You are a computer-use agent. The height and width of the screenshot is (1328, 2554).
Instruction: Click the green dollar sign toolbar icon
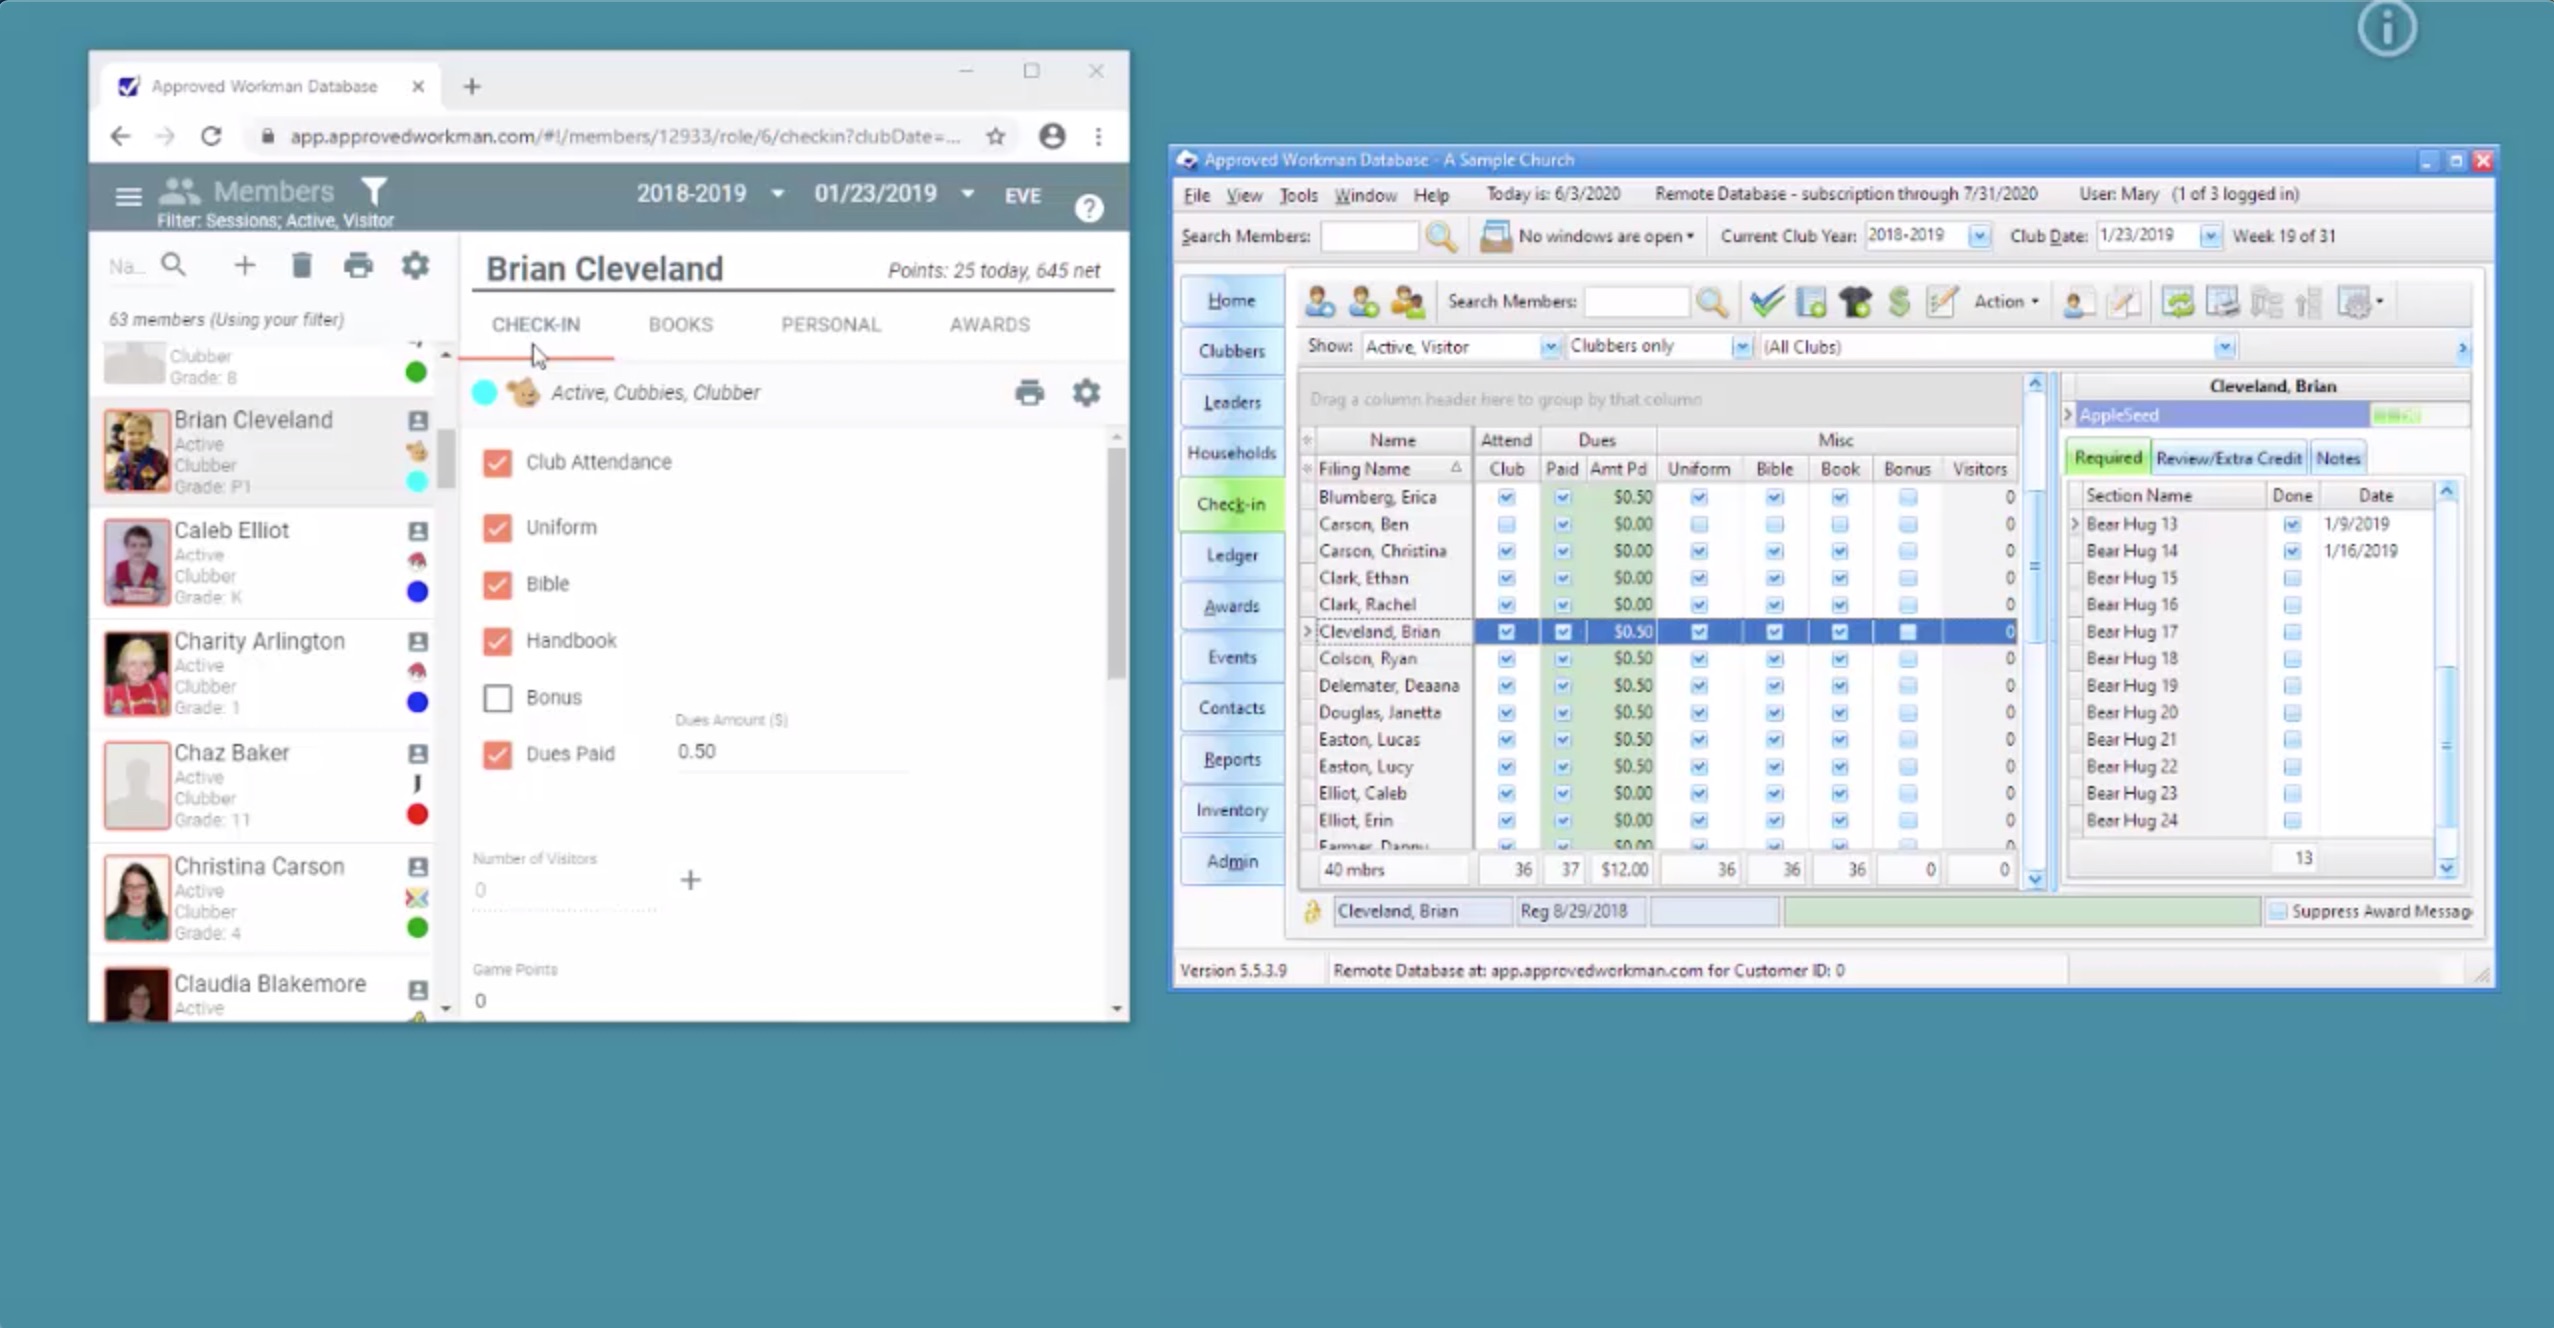tap(1898, 301)
